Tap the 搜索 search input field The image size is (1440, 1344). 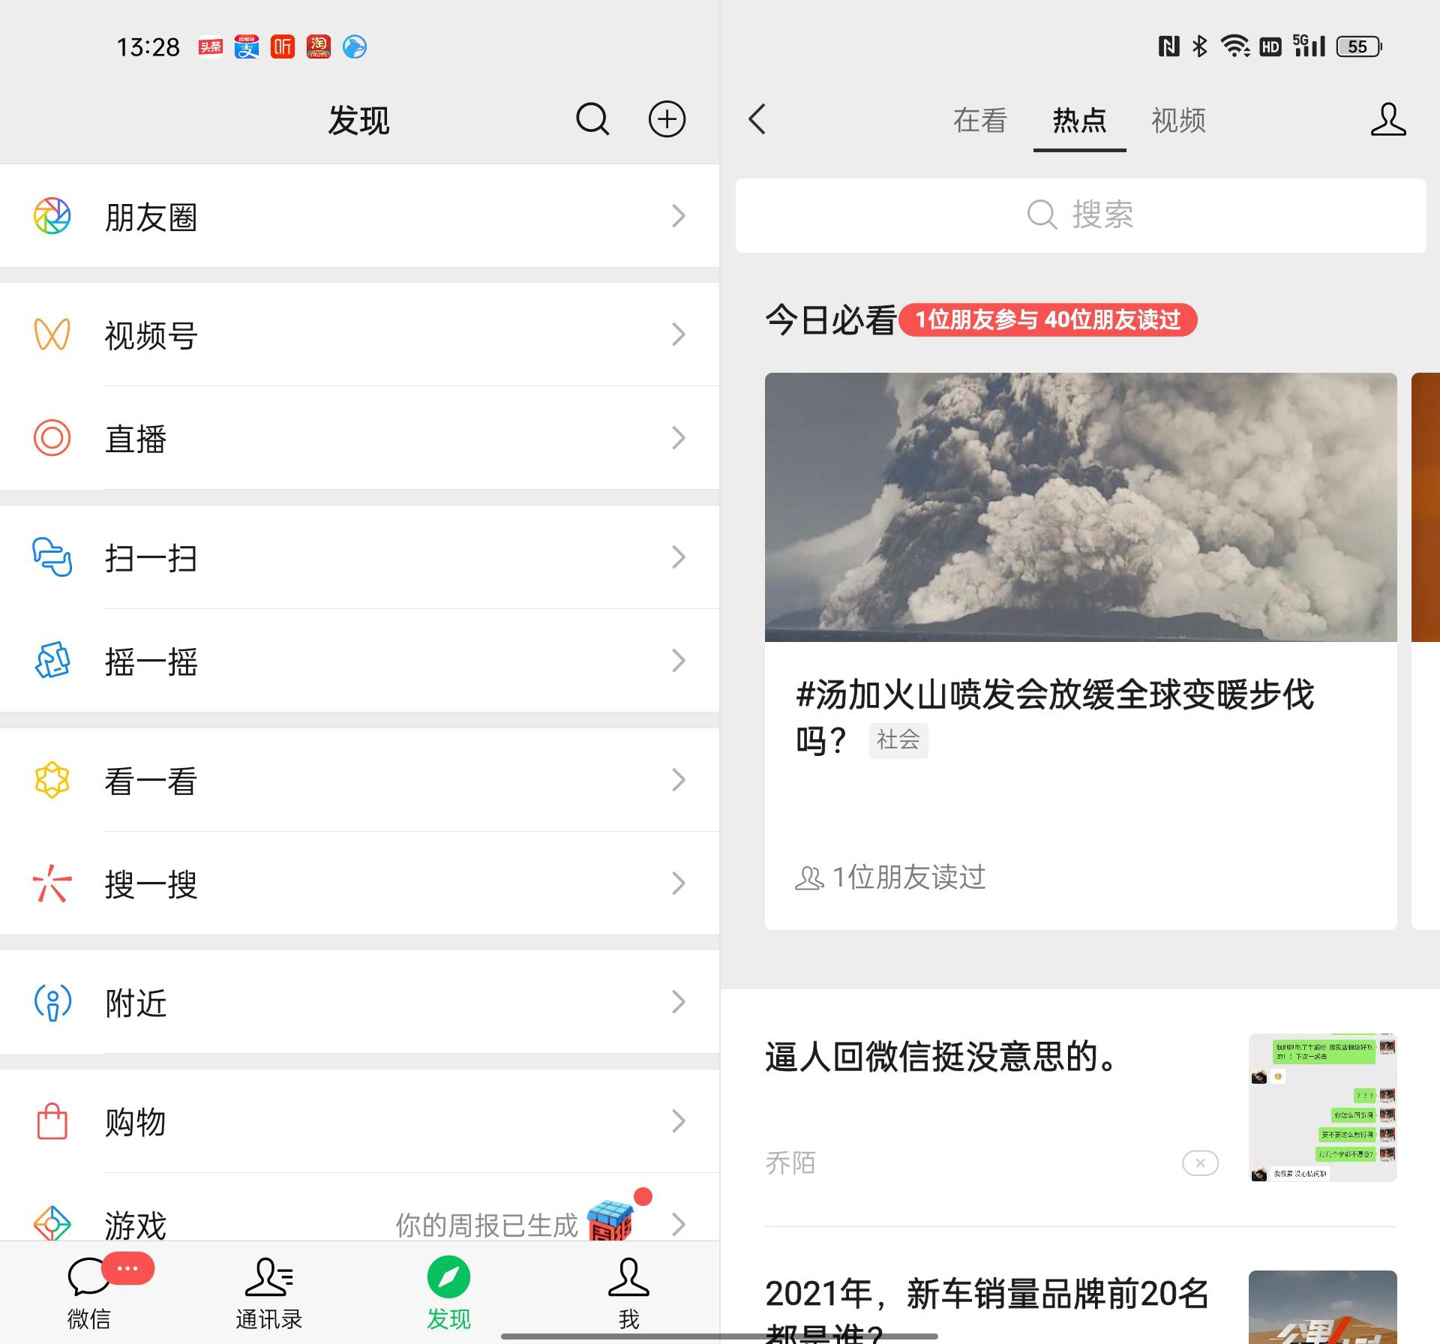click(x=1080, y=215)
